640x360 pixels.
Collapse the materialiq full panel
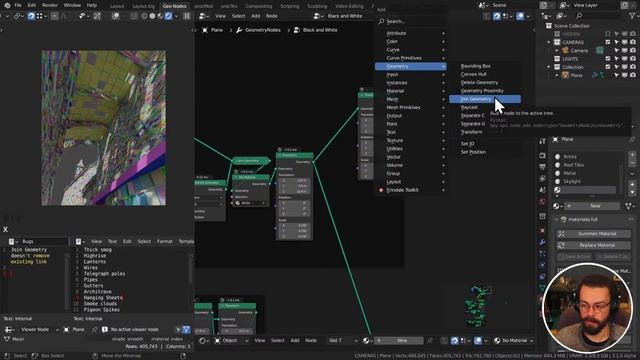tap(556, 220)
